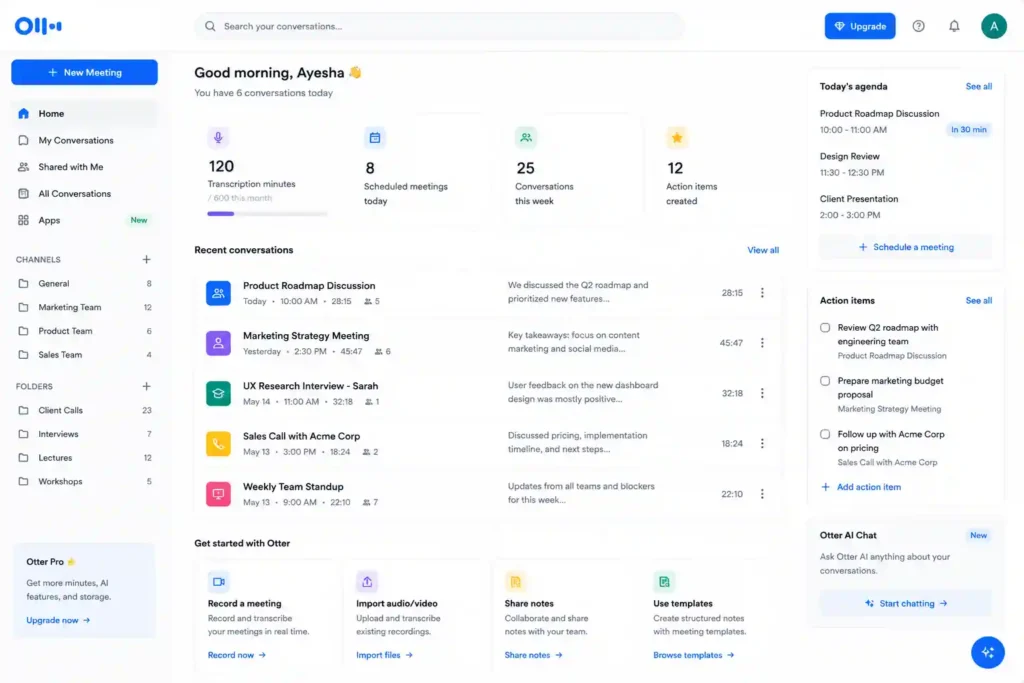Viewport: 1024px width, 683px height.
Task: Click the Use templates icon
Action: click(664, 581)
